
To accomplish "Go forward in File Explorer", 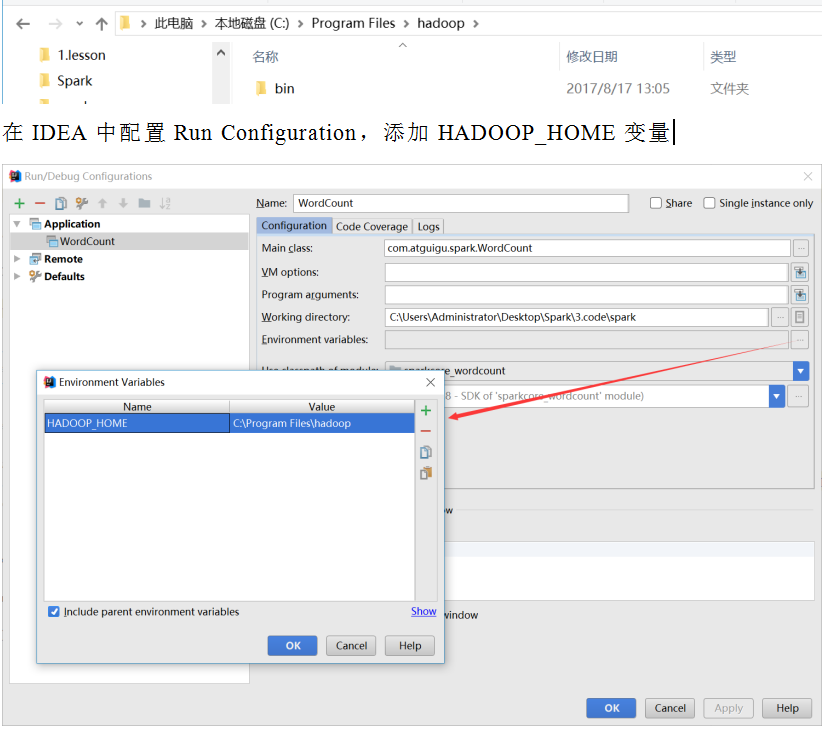I will (54, 24).
